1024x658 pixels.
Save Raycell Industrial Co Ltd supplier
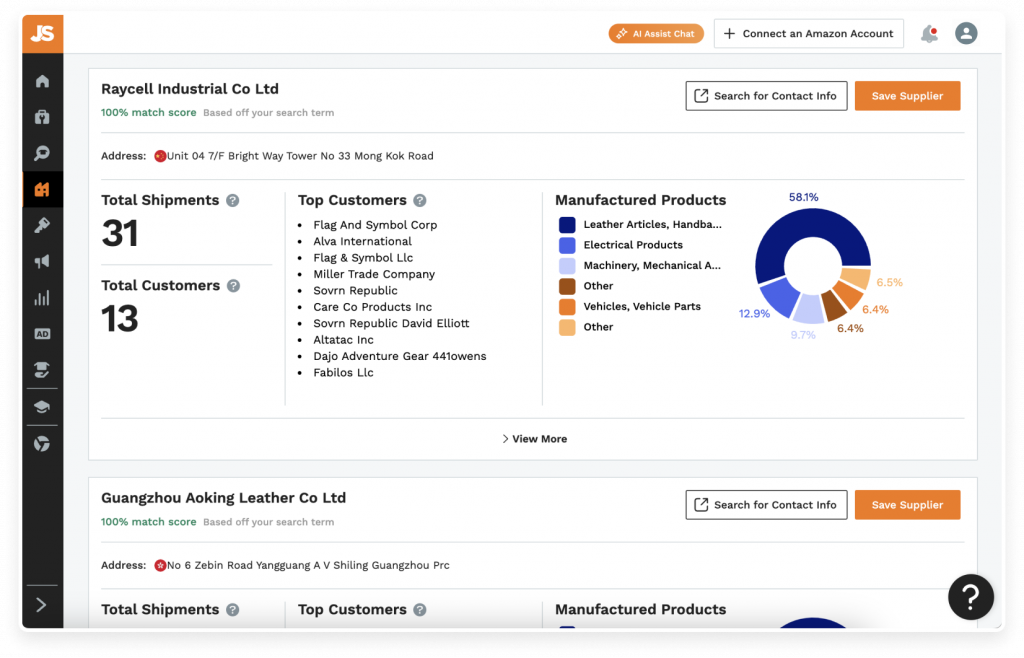tap(907, 96)
